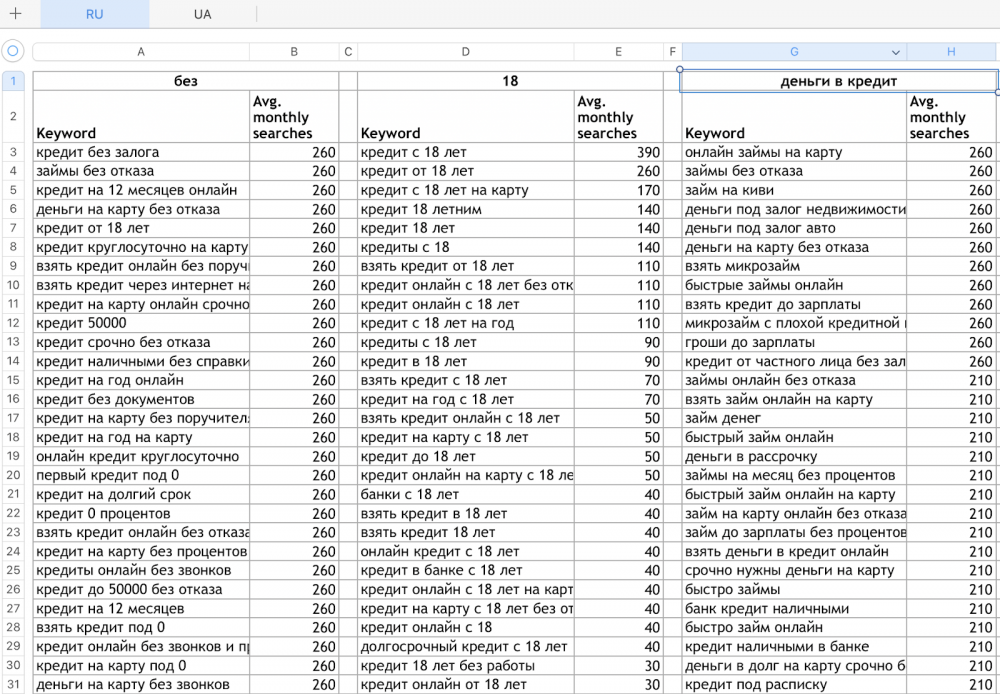
Task: Click 'Avg. monthly searches' header in column E
Action: 618,117
